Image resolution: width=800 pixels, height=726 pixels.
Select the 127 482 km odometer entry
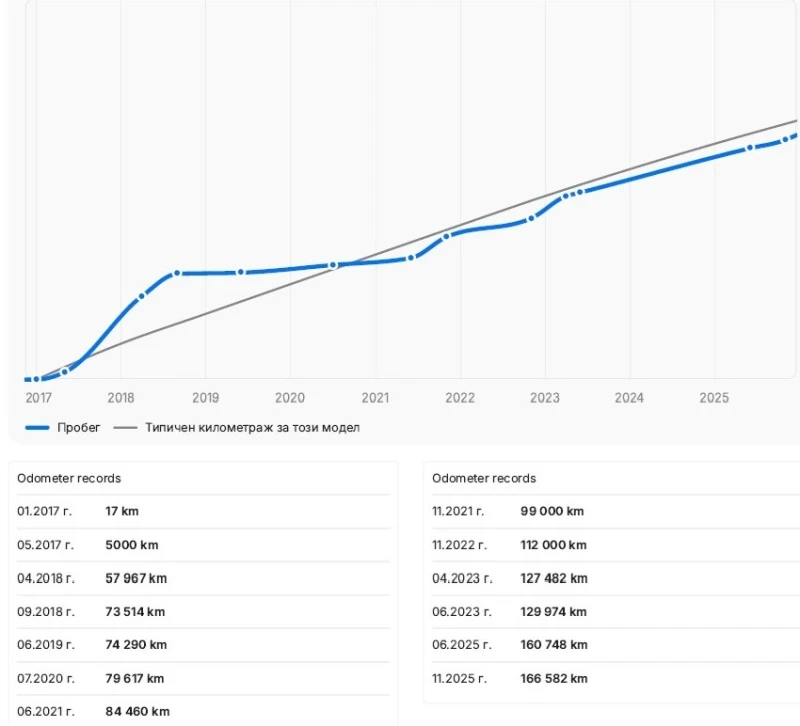tap(553, 579)
